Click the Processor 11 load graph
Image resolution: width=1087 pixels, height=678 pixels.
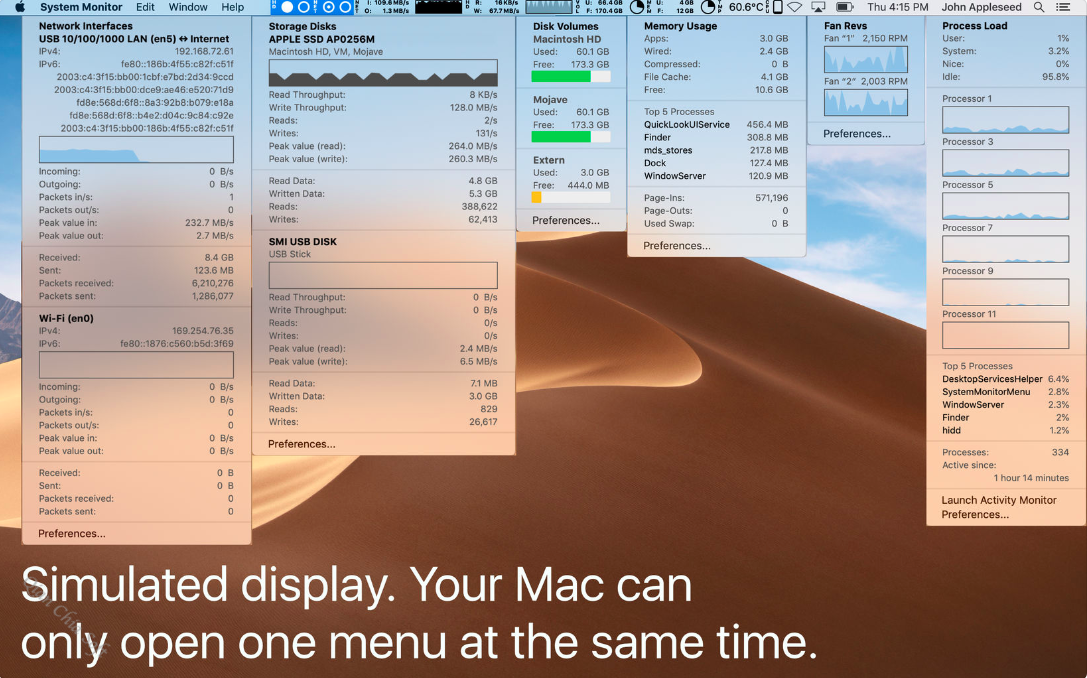pyautogui.click(x=1005, y=336)
